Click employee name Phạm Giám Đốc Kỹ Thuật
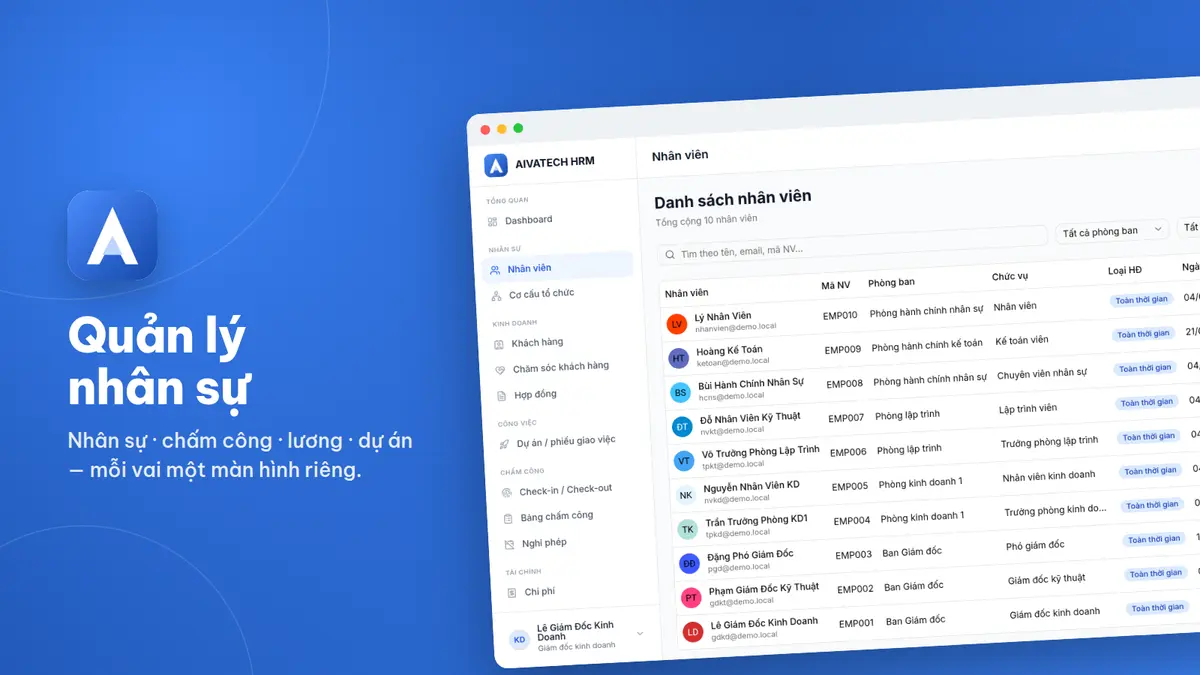 (764, 589)
